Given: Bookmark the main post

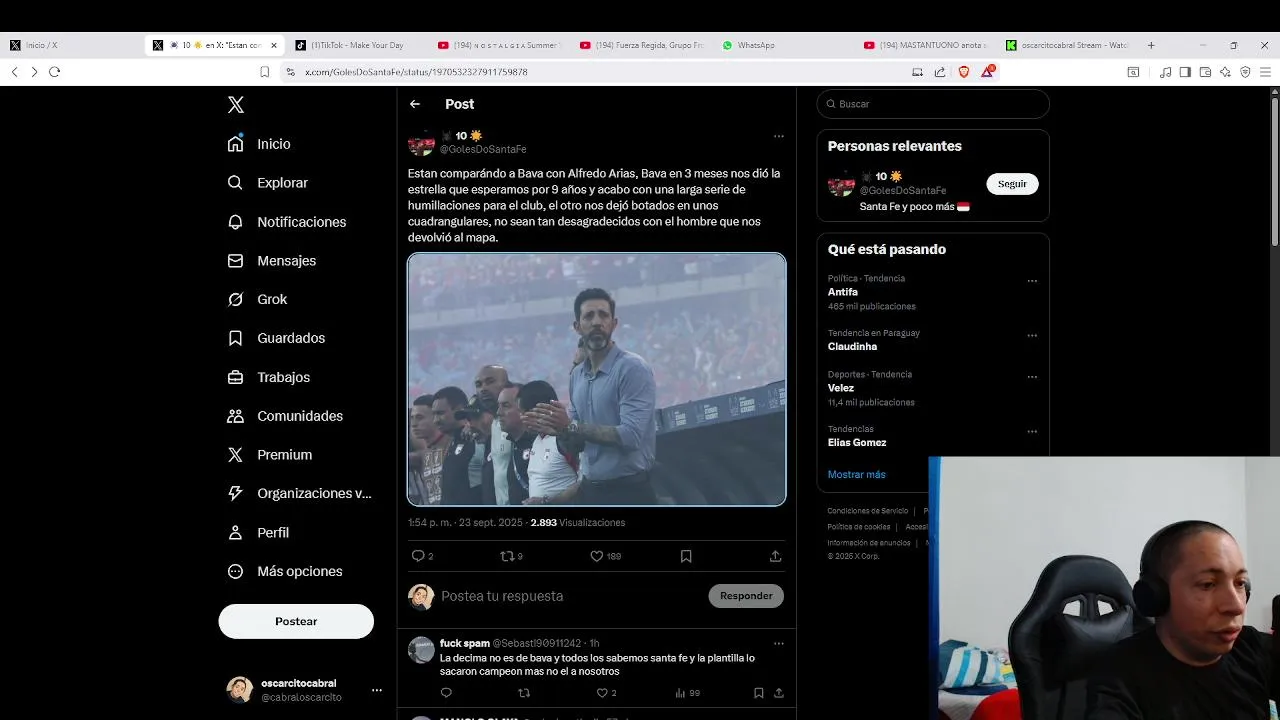Looking at the screenshot, I should coord(686,556).
